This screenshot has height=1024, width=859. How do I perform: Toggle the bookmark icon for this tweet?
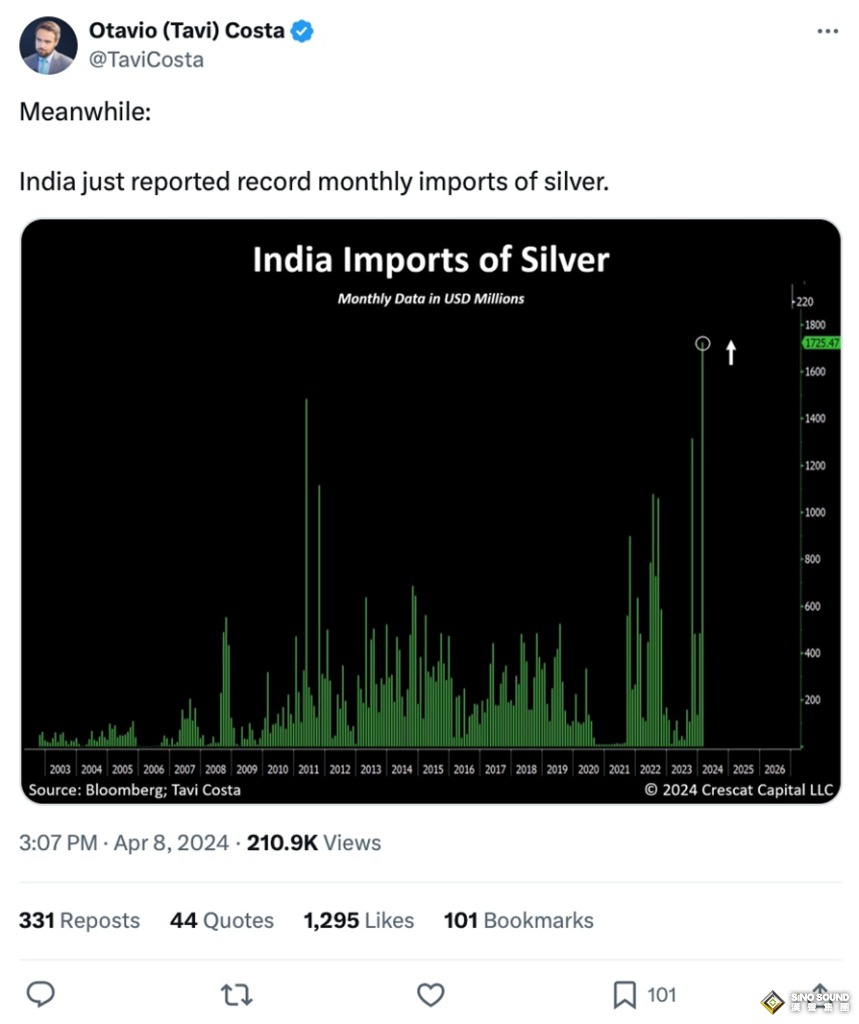624,994
